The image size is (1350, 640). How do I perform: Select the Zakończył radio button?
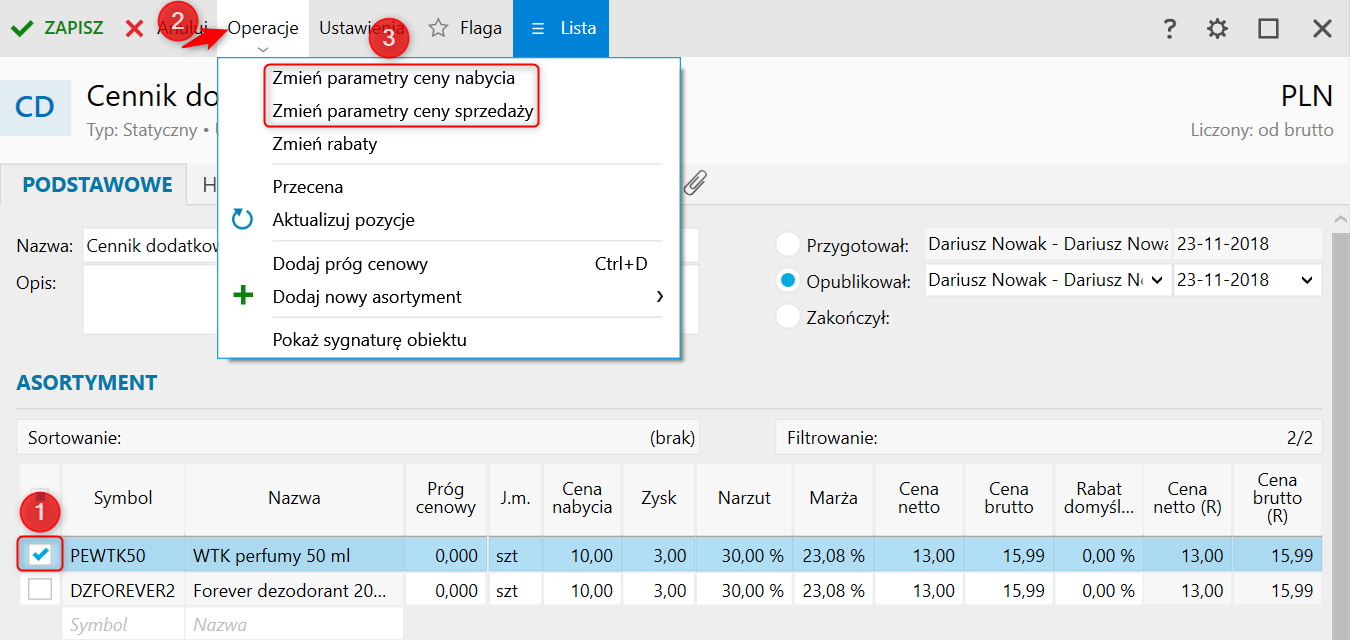point(789,318)
